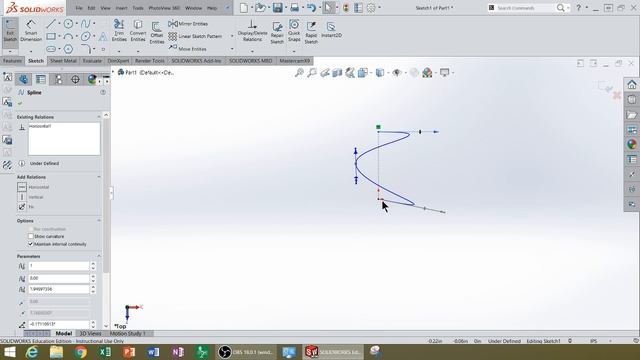Click the Zoom to Fit icon
The image size is (640, 360).
tap(299, 73)
